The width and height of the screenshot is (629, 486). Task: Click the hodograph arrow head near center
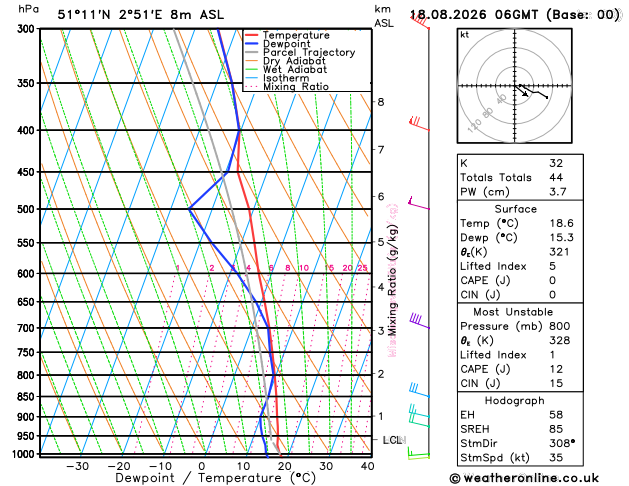click(526, 94)
